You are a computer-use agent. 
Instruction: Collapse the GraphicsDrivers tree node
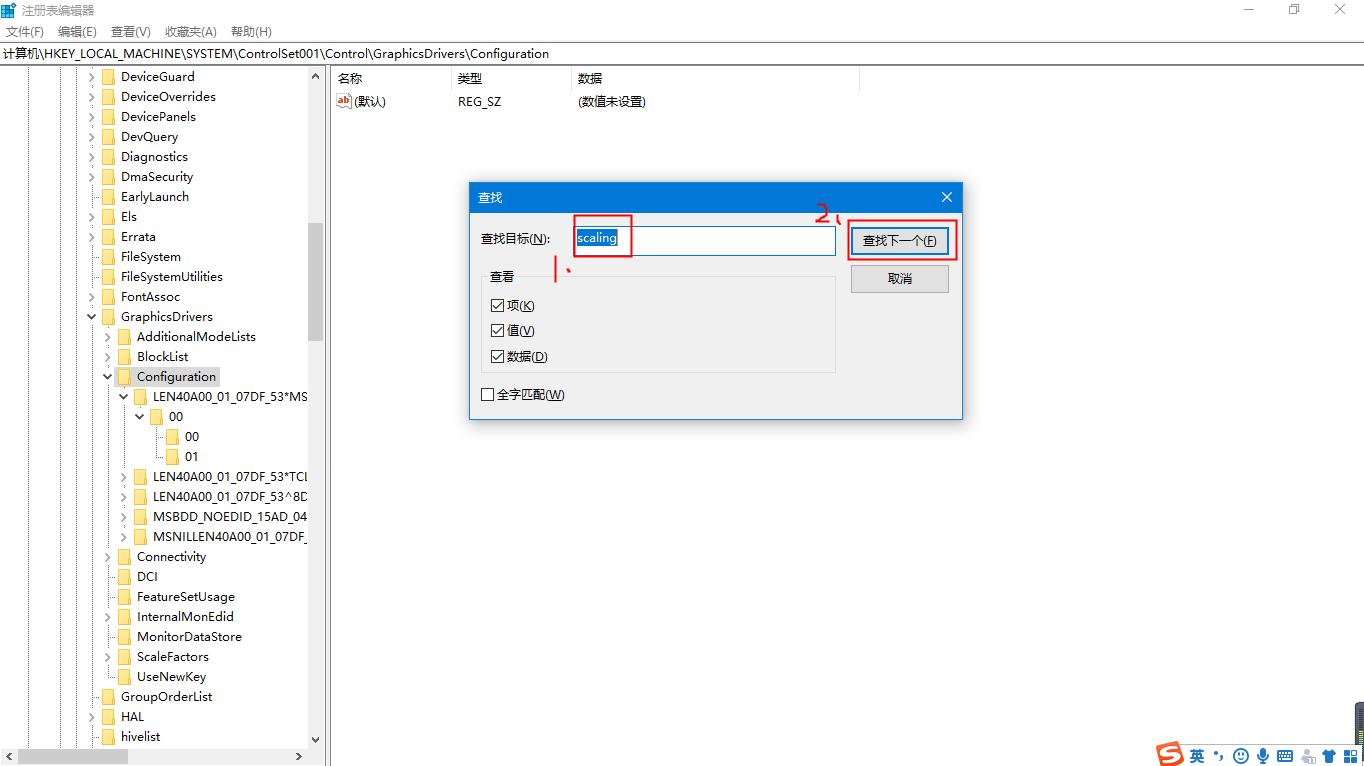[x=92, y=317]
